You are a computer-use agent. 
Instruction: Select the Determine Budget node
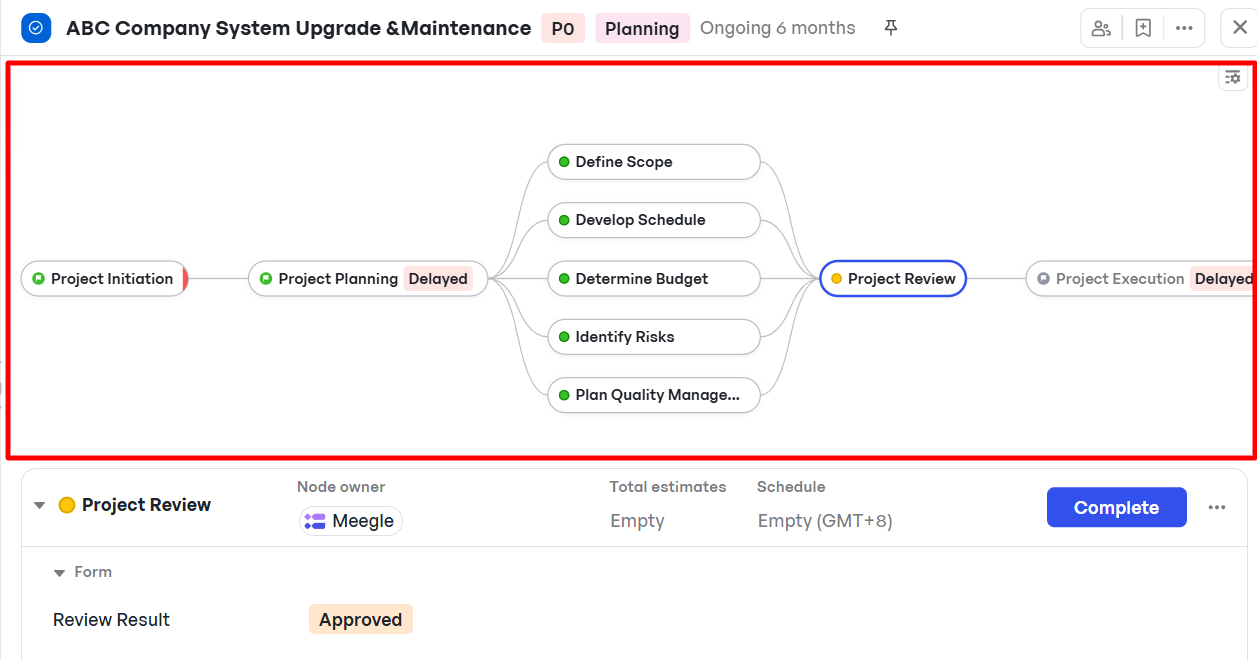(654, 279)
